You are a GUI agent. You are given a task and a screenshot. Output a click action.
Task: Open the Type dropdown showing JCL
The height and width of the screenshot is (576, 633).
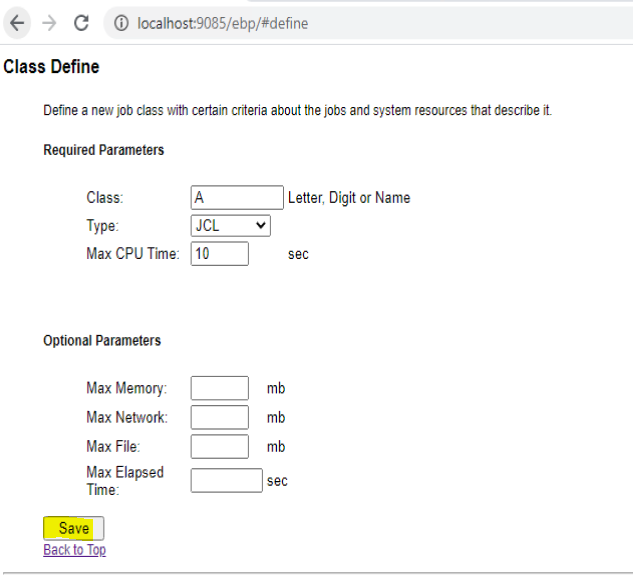pyautogui.click(x=231, y=226)
